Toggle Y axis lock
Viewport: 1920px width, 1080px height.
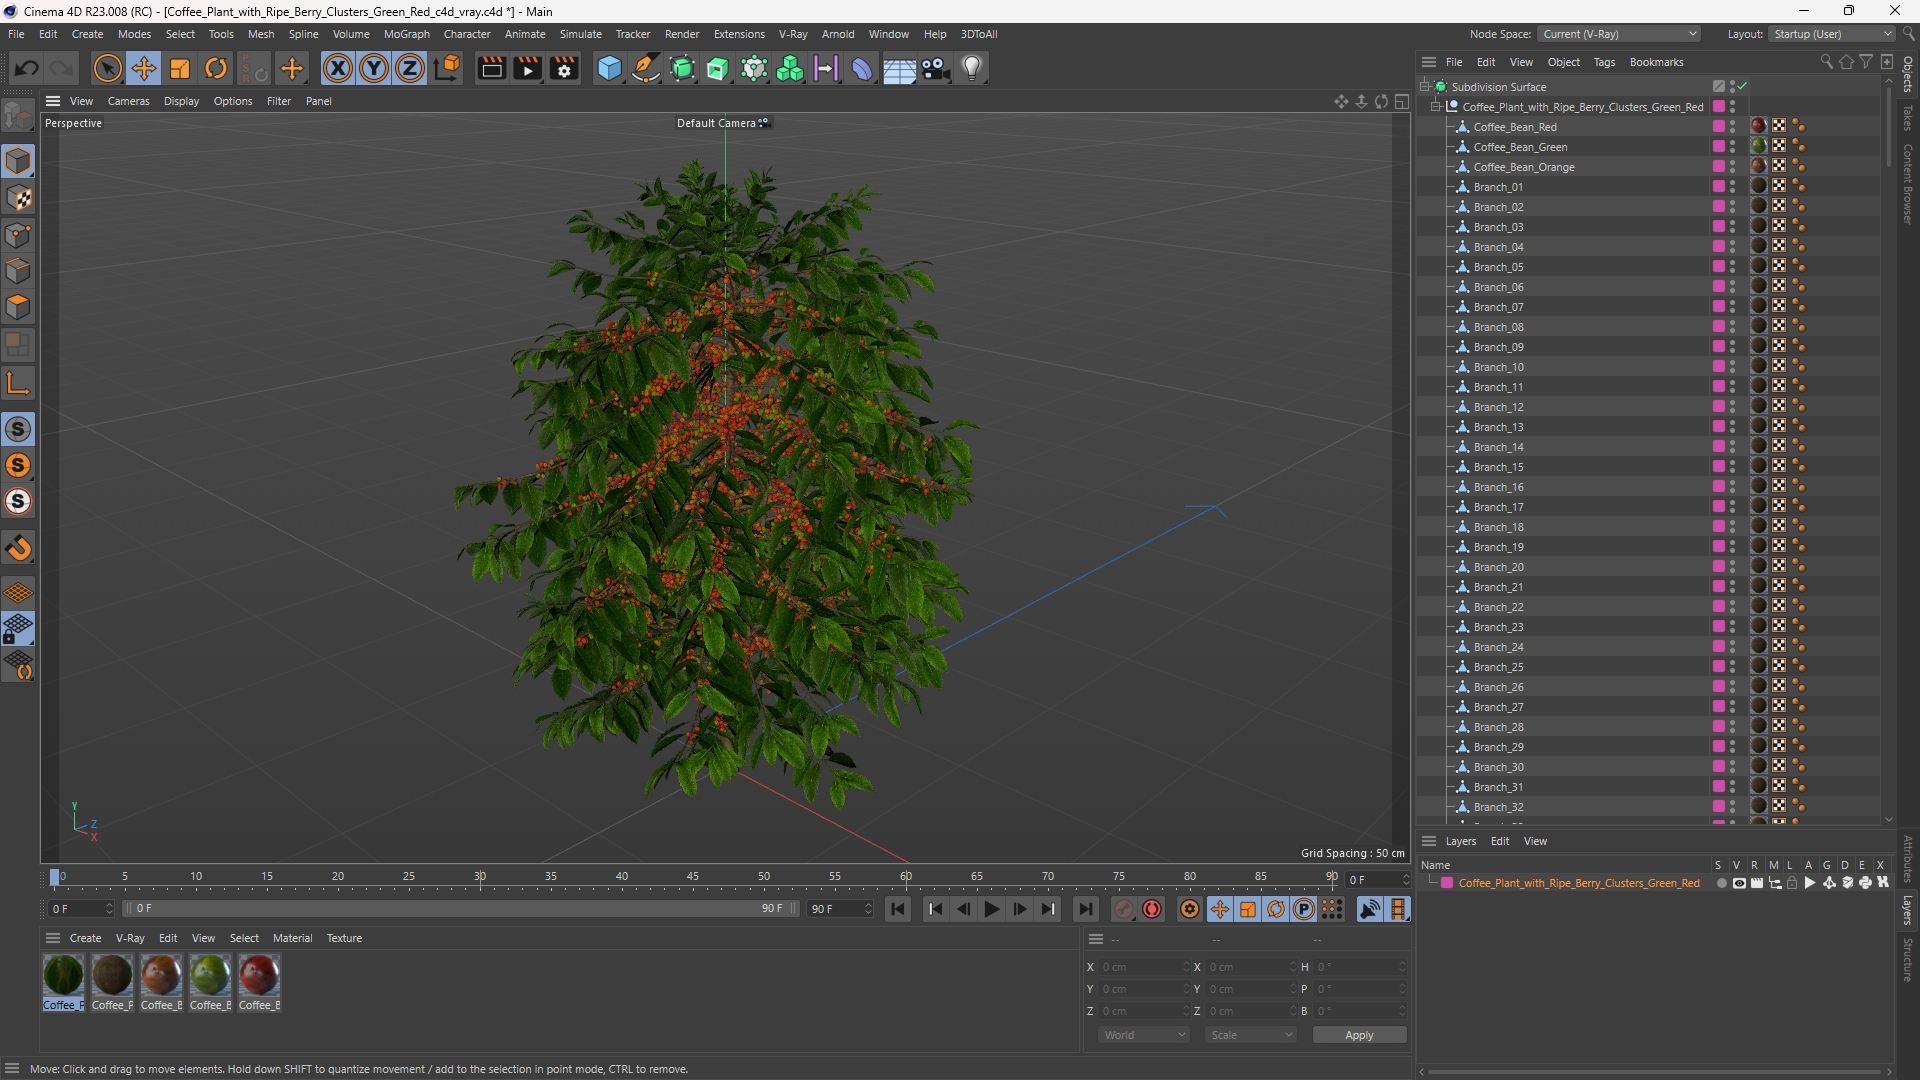pyautogui.click(x=374, y=68)
